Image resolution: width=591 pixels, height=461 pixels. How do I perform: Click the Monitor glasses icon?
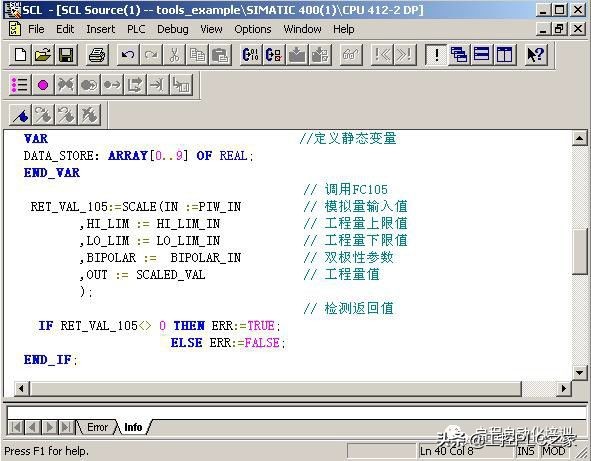(351, 55)
